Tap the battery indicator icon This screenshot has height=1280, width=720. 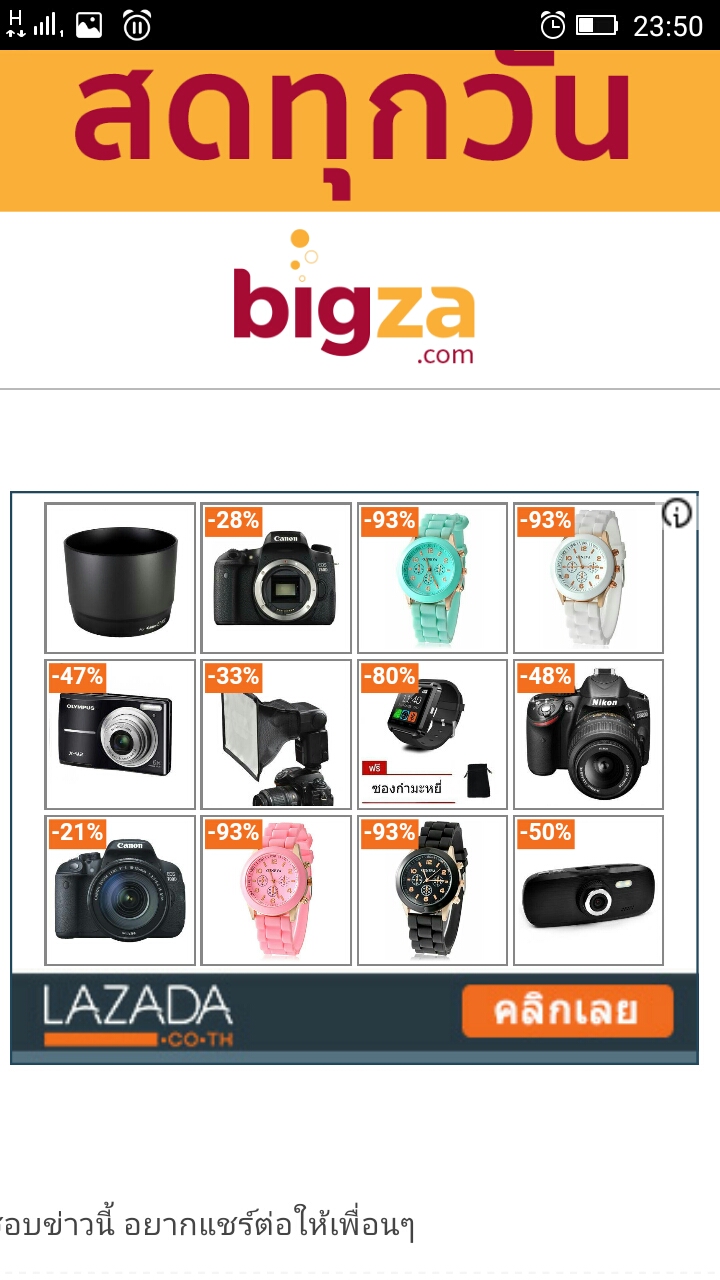point(597,25)
